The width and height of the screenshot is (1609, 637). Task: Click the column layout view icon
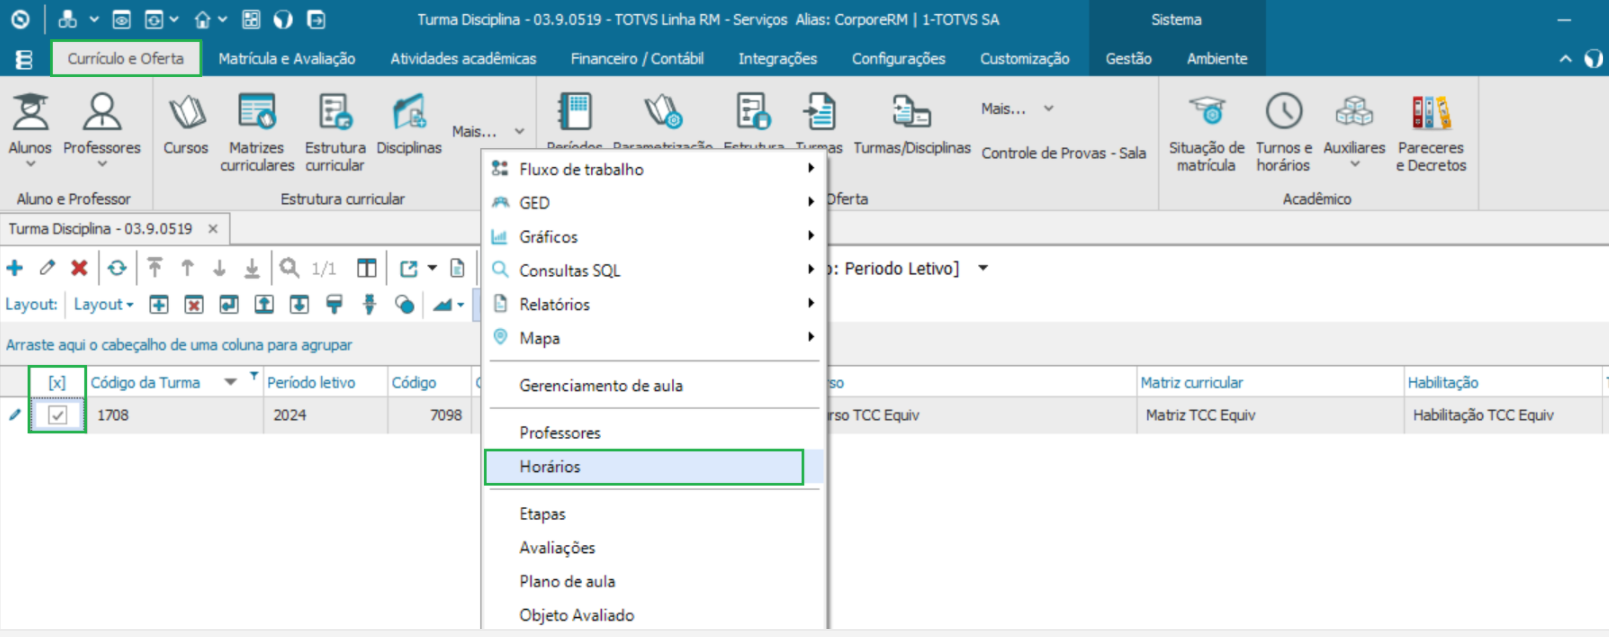coord(367,268)
